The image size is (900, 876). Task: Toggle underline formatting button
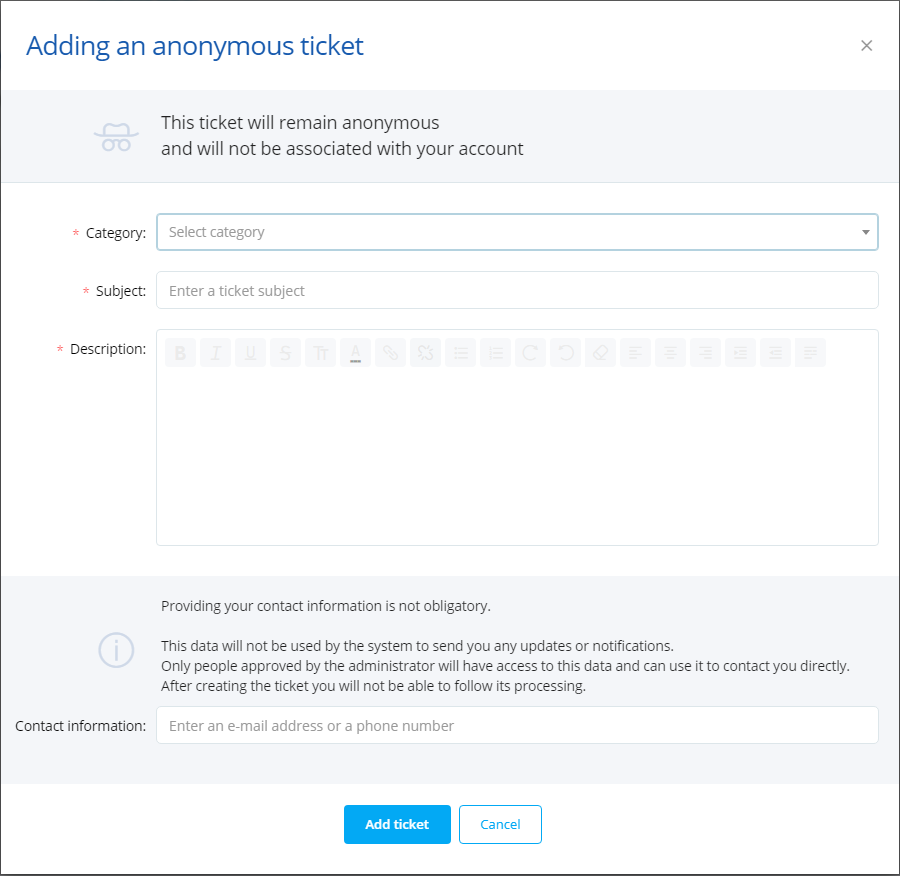pos(250,352)
